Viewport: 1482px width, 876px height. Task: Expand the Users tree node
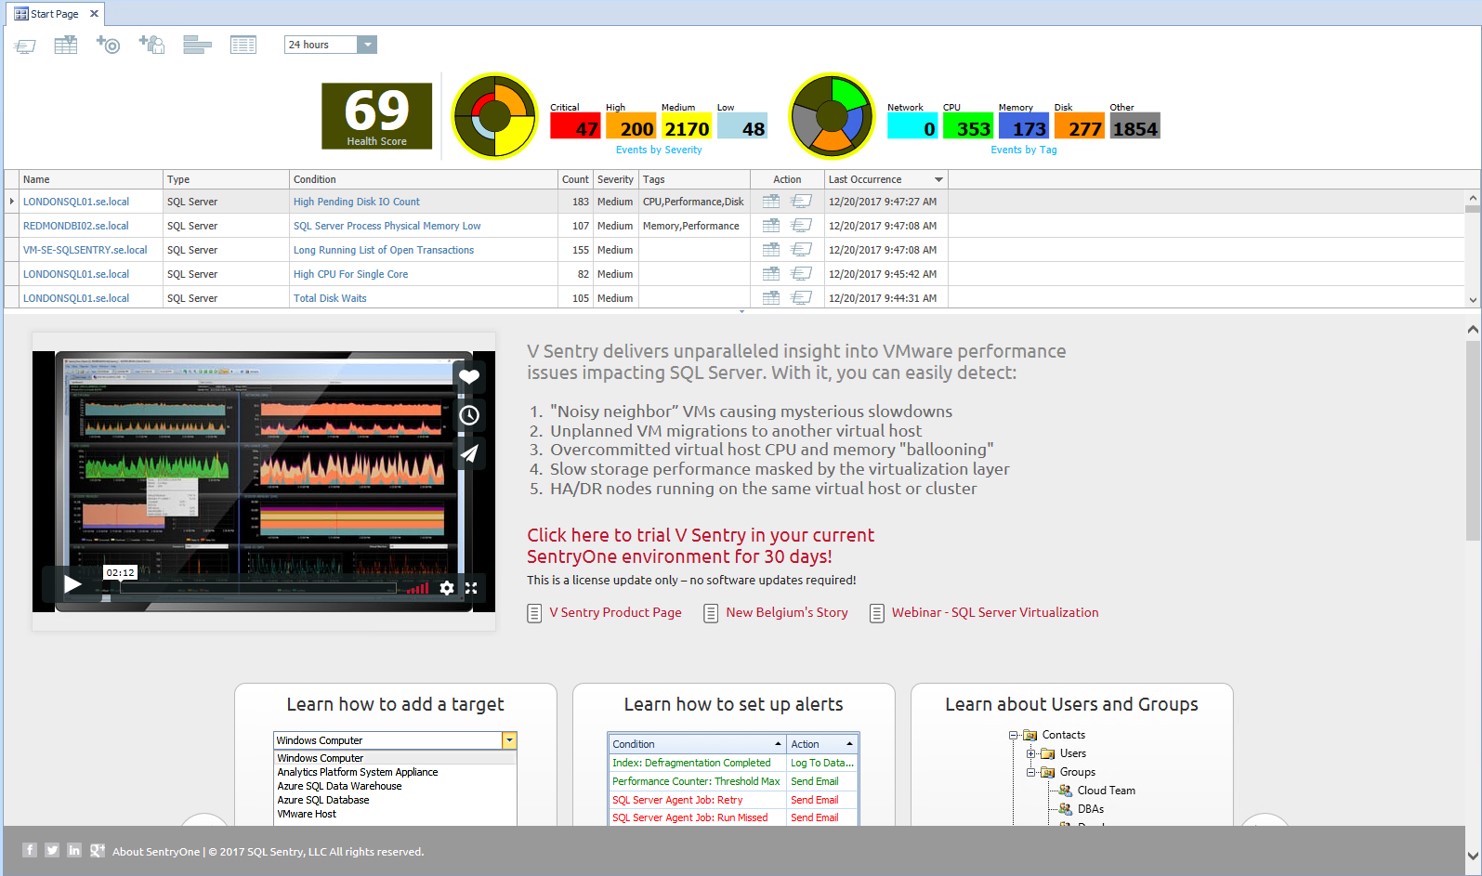click(1031, 754)
